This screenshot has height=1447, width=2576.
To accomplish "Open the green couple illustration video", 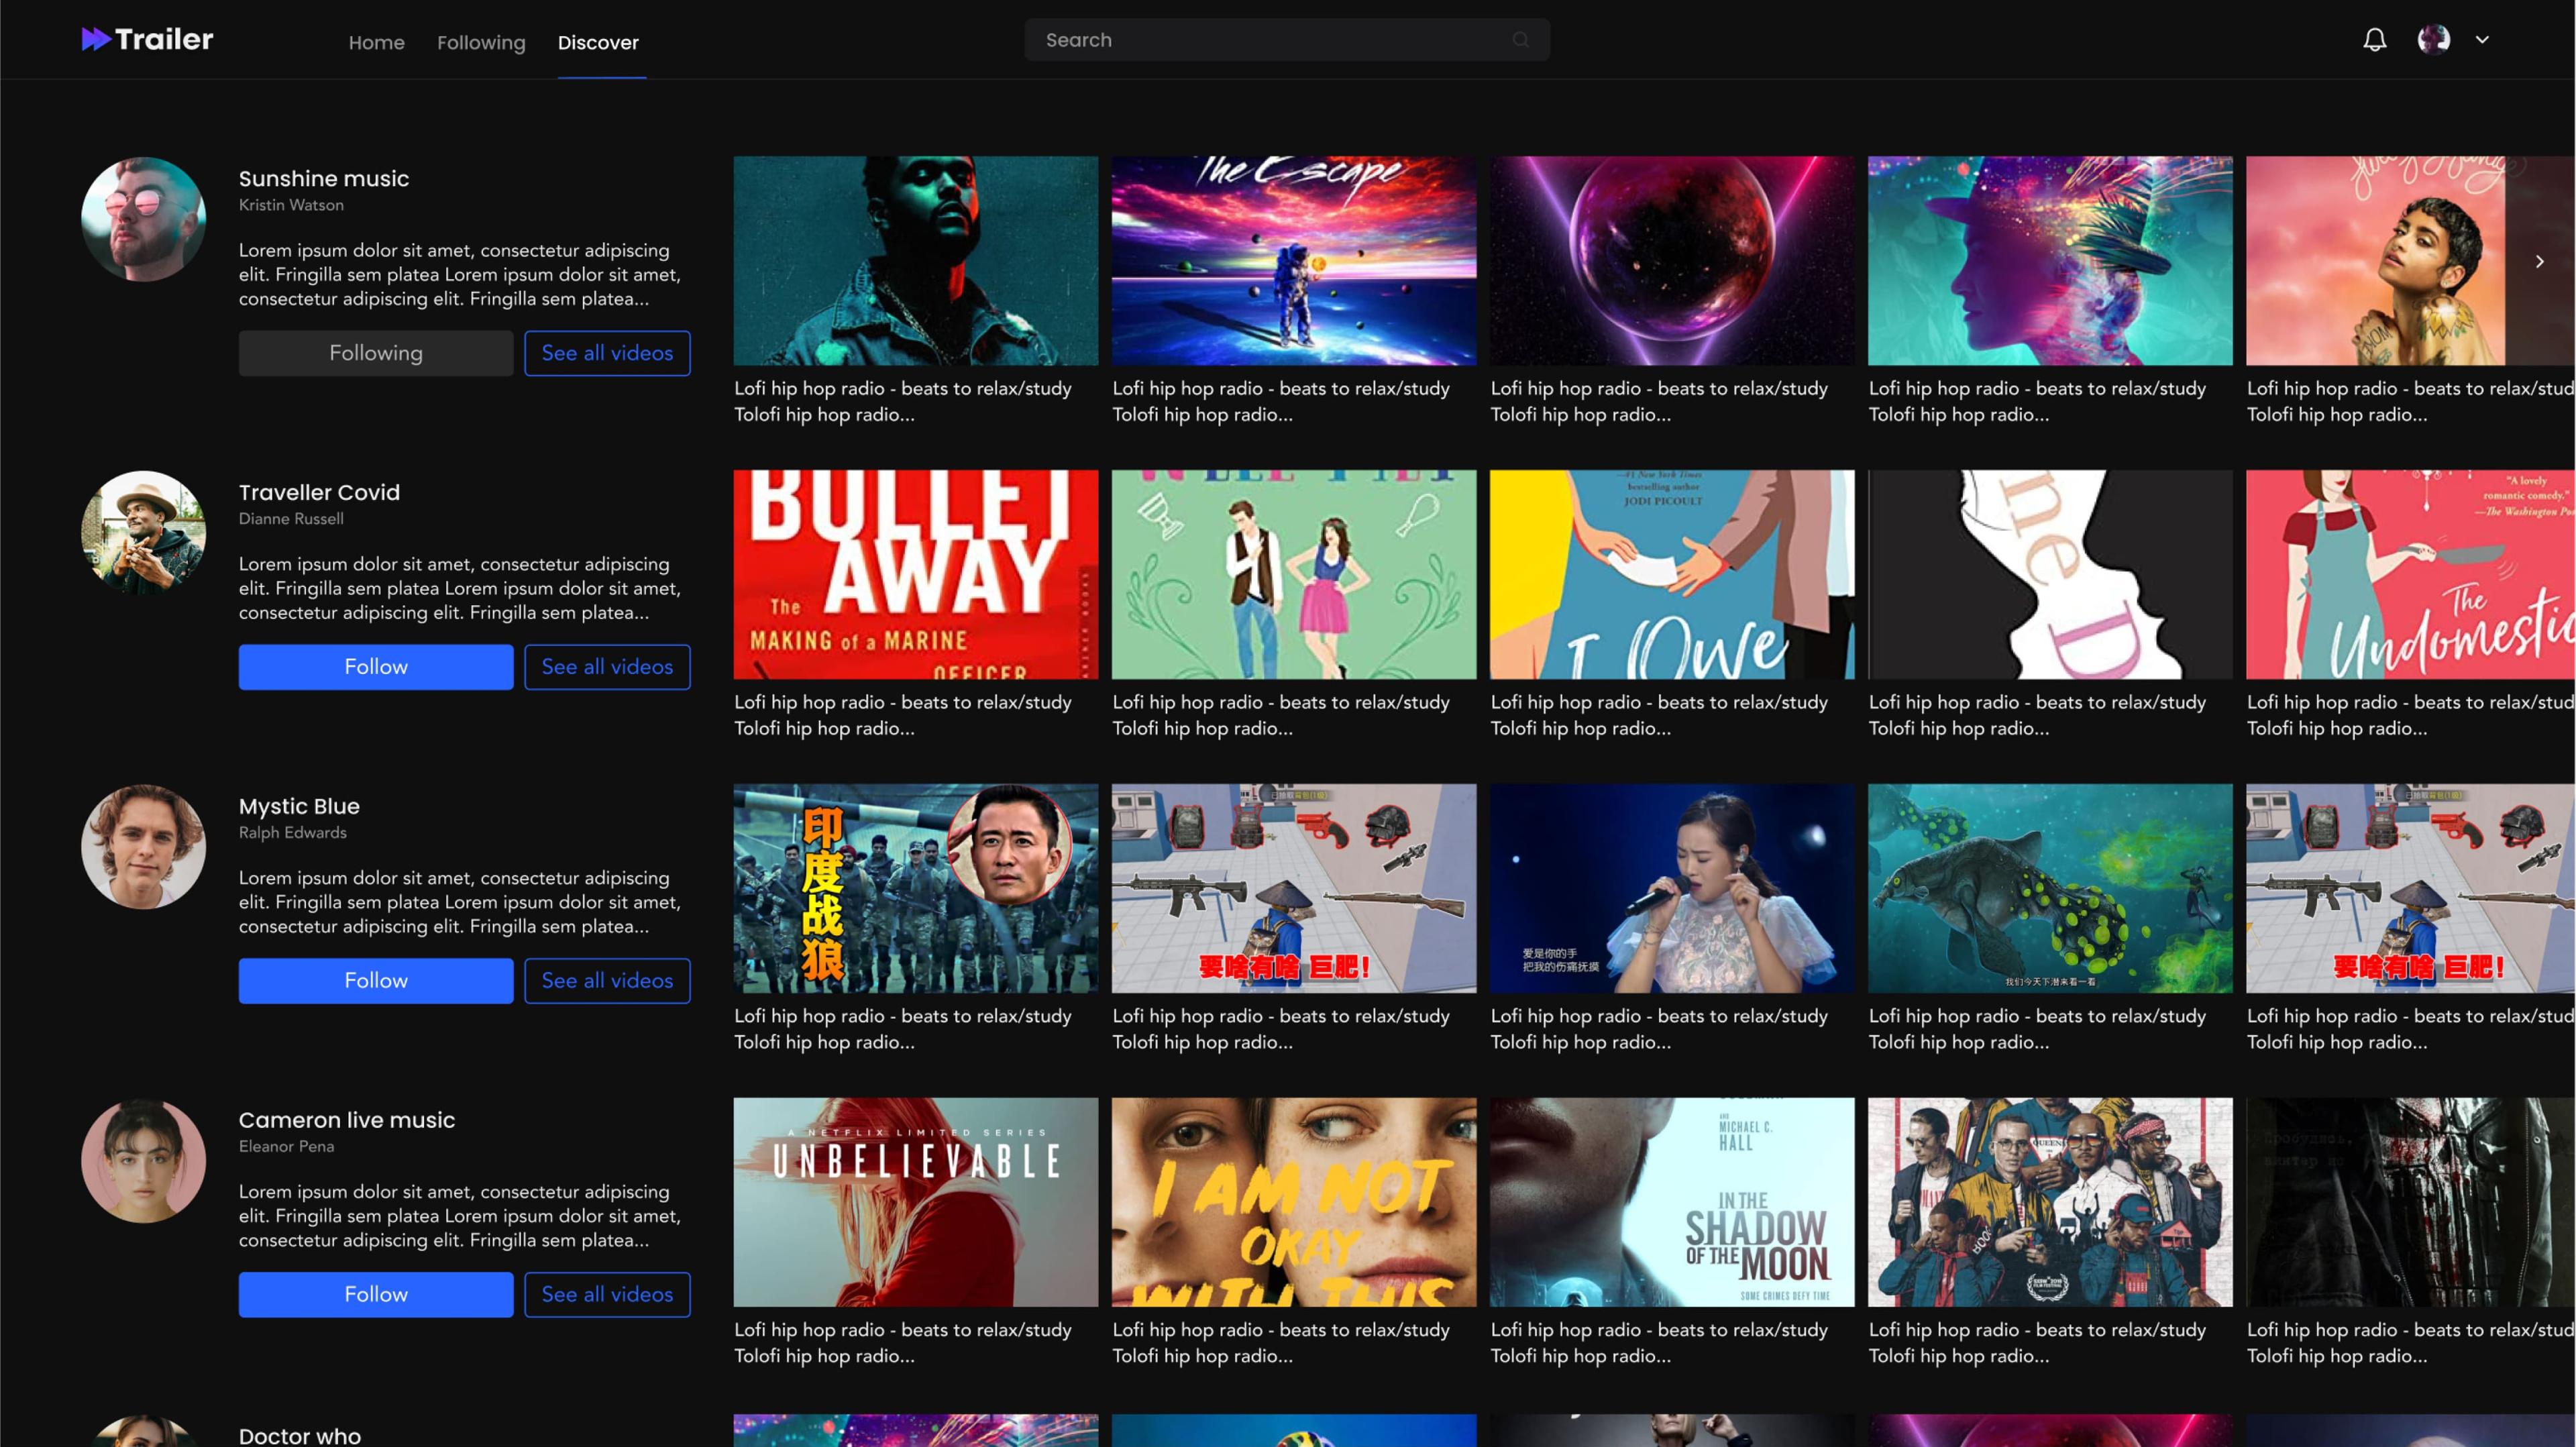I will pyautogui.click(x=1294, y=575).
